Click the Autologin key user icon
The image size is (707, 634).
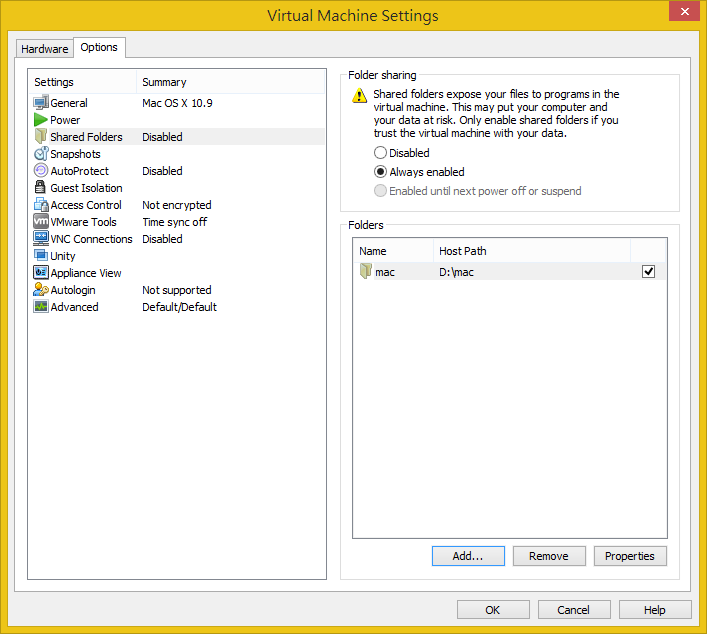[x=41, y=289]
